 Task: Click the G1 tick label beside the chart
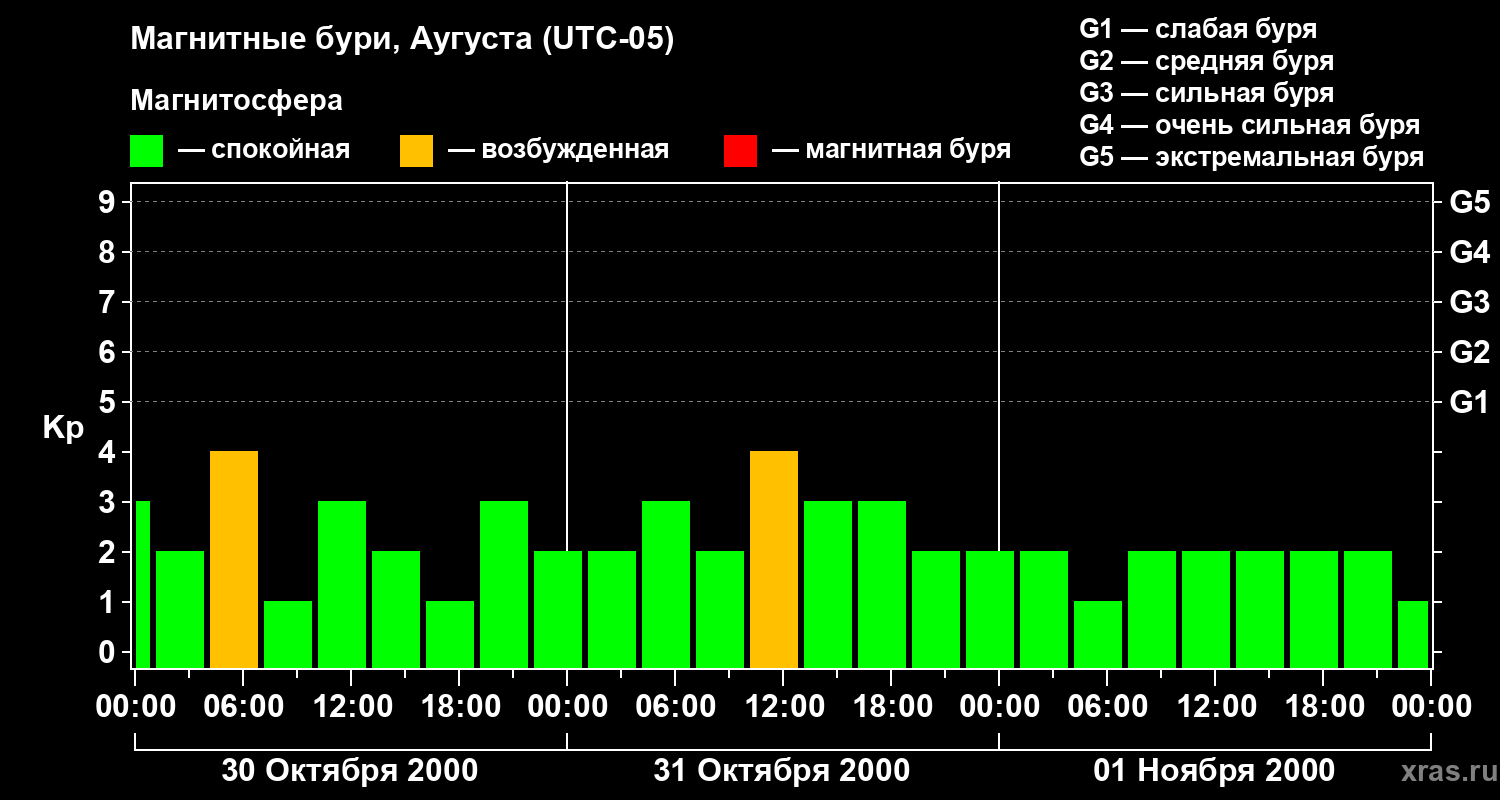tap(1469, 402)
